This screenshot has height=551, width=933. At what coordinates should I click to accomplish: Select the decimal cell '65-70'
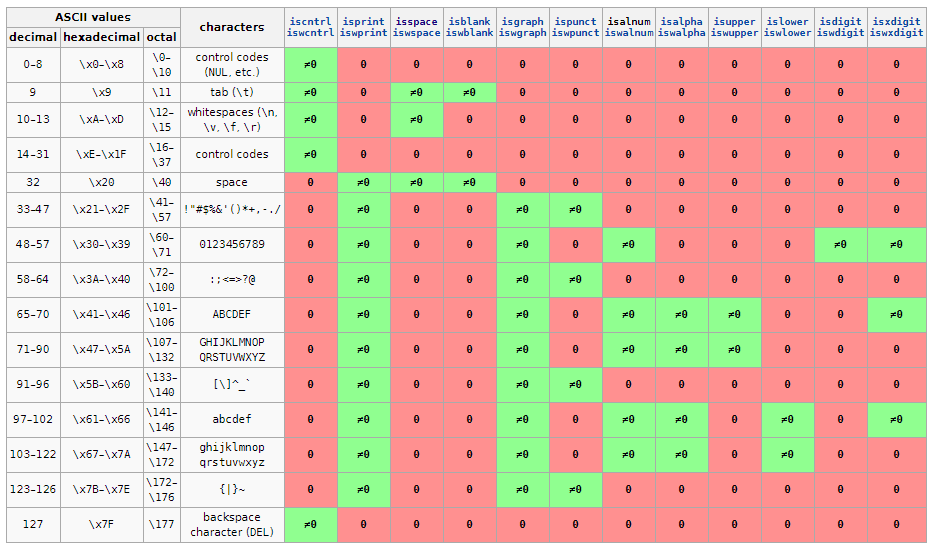point(33,315)
